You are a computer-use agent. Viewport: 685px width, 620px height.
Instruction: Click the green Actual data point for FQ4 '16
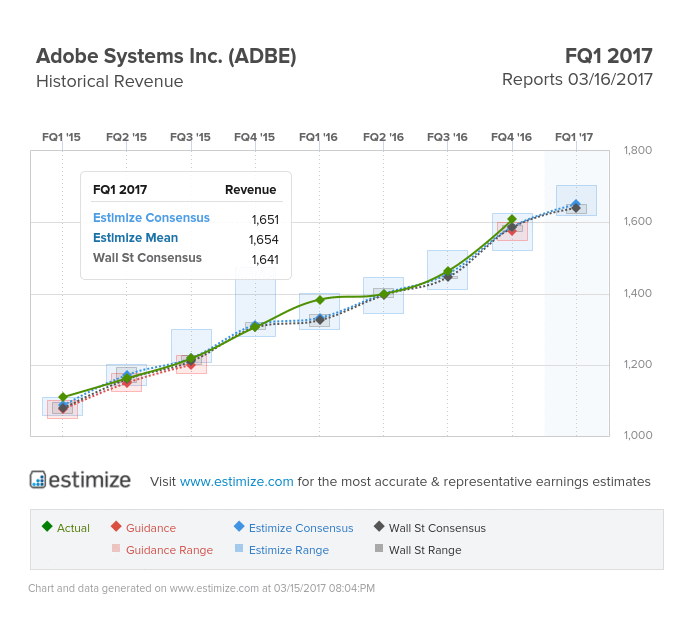(x=512, y=219)
